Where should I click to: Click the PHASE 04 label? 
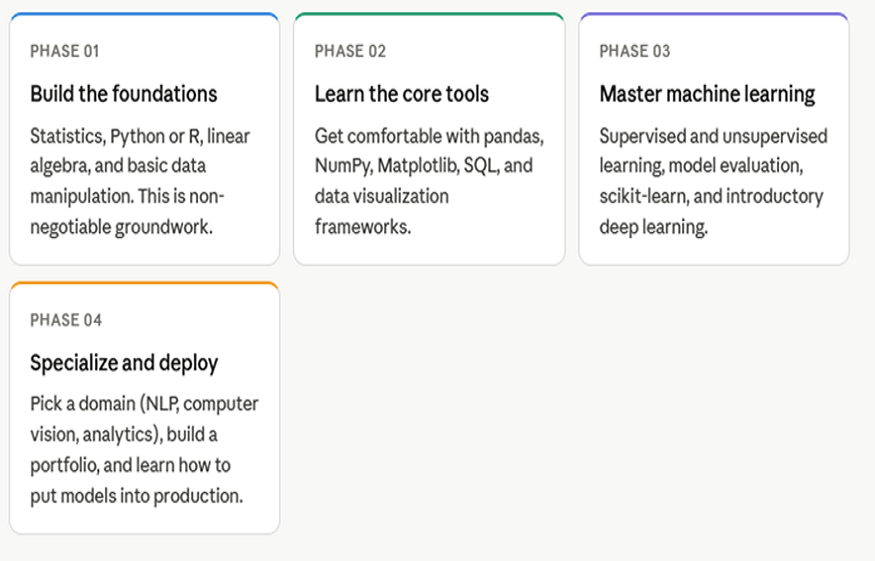[66, 320]
